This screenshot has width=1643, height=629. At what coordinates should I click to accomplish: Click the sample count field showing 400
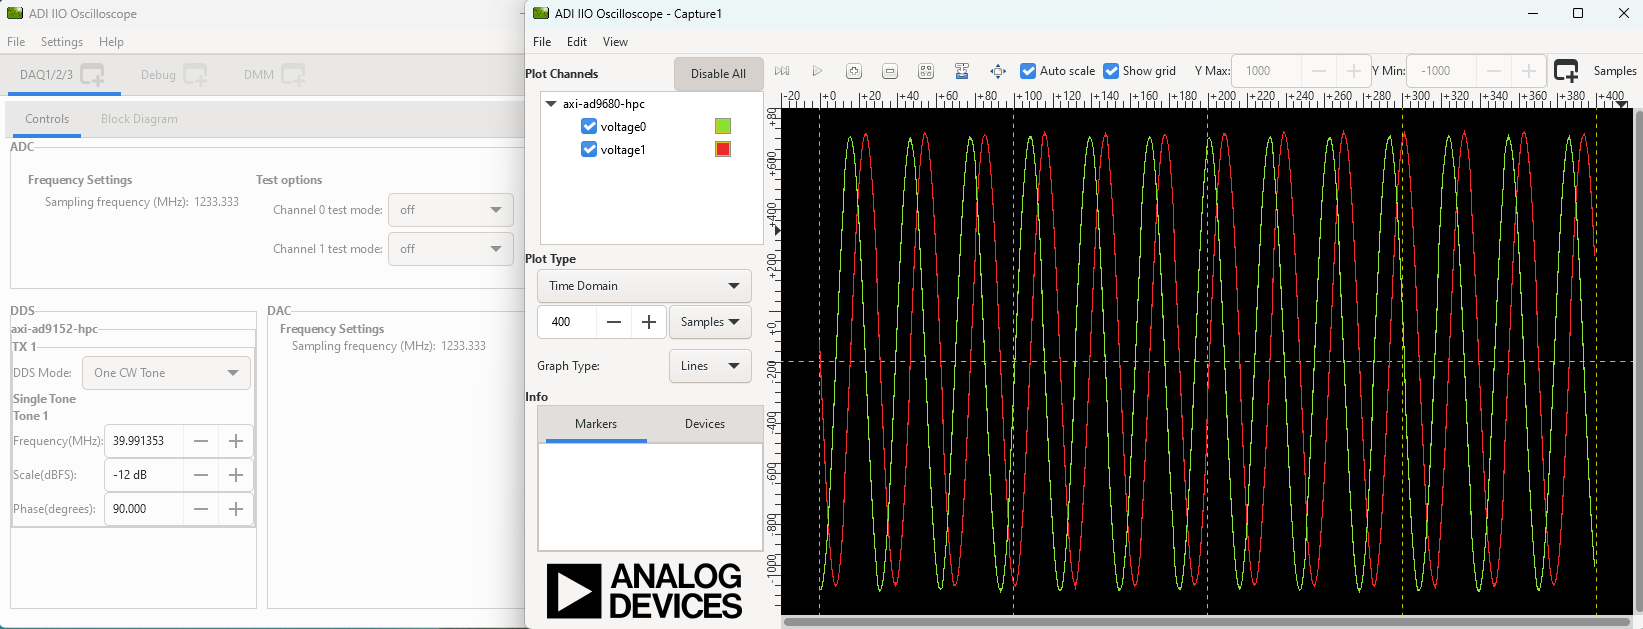pos(567,322)
